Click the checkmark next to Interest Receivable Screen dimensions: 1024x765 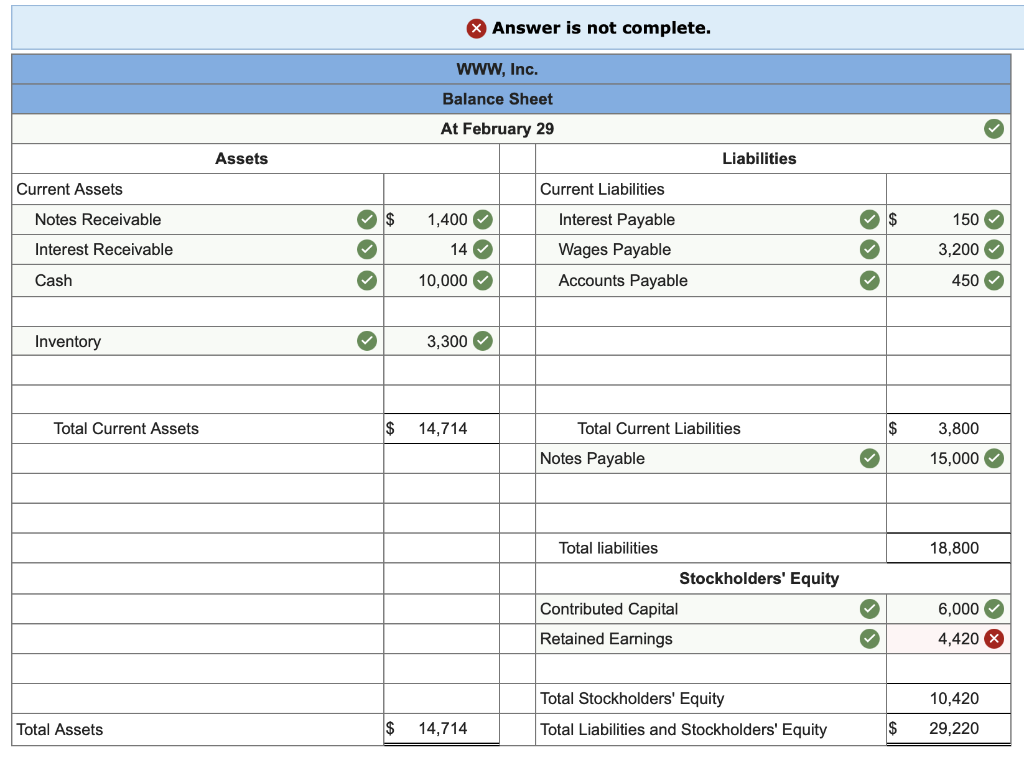[x=367, y=250]
